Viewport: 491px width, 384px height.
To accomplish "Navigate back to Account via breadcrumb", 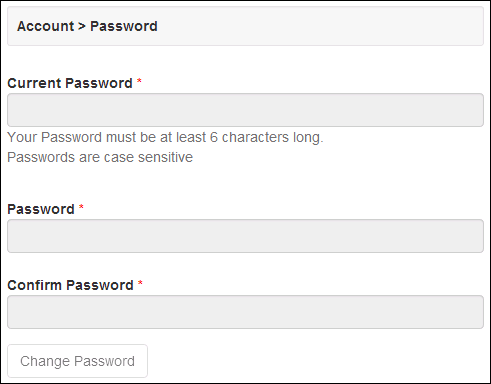I will (x=46, y=26).
